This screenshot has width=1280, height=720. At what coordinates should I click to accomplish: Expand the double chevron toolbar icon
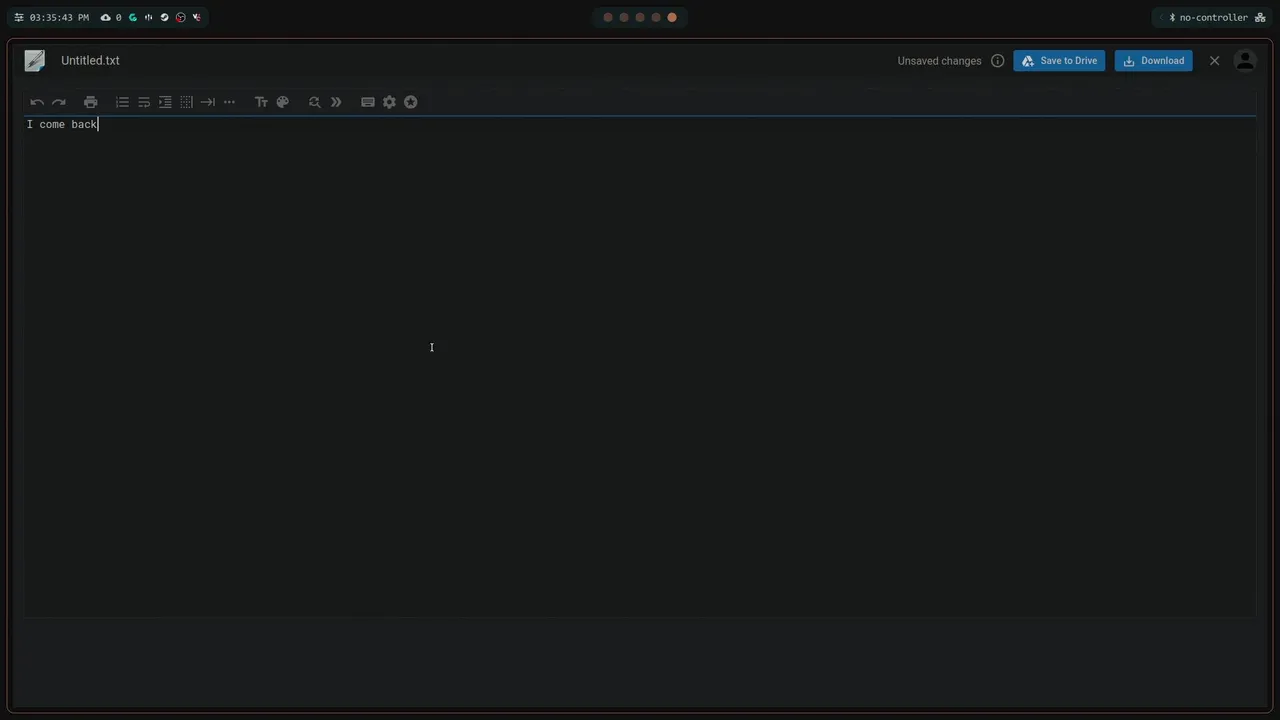coord(336,102)
